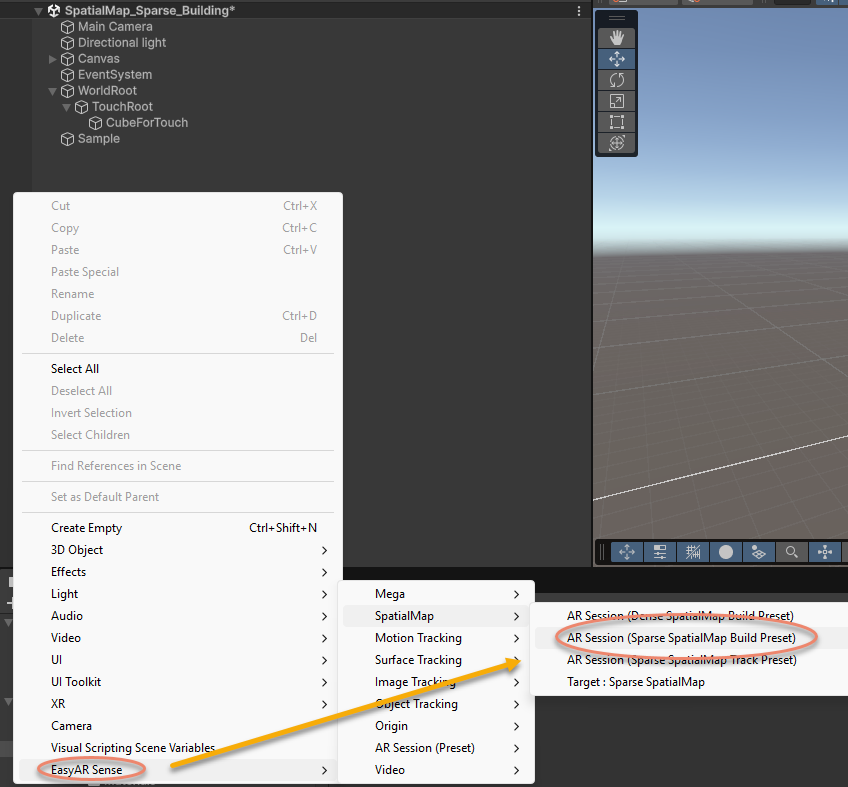848x787 pixels.
Task: Select Main Camera in the hierarchy
Action: tap(115, 27)
